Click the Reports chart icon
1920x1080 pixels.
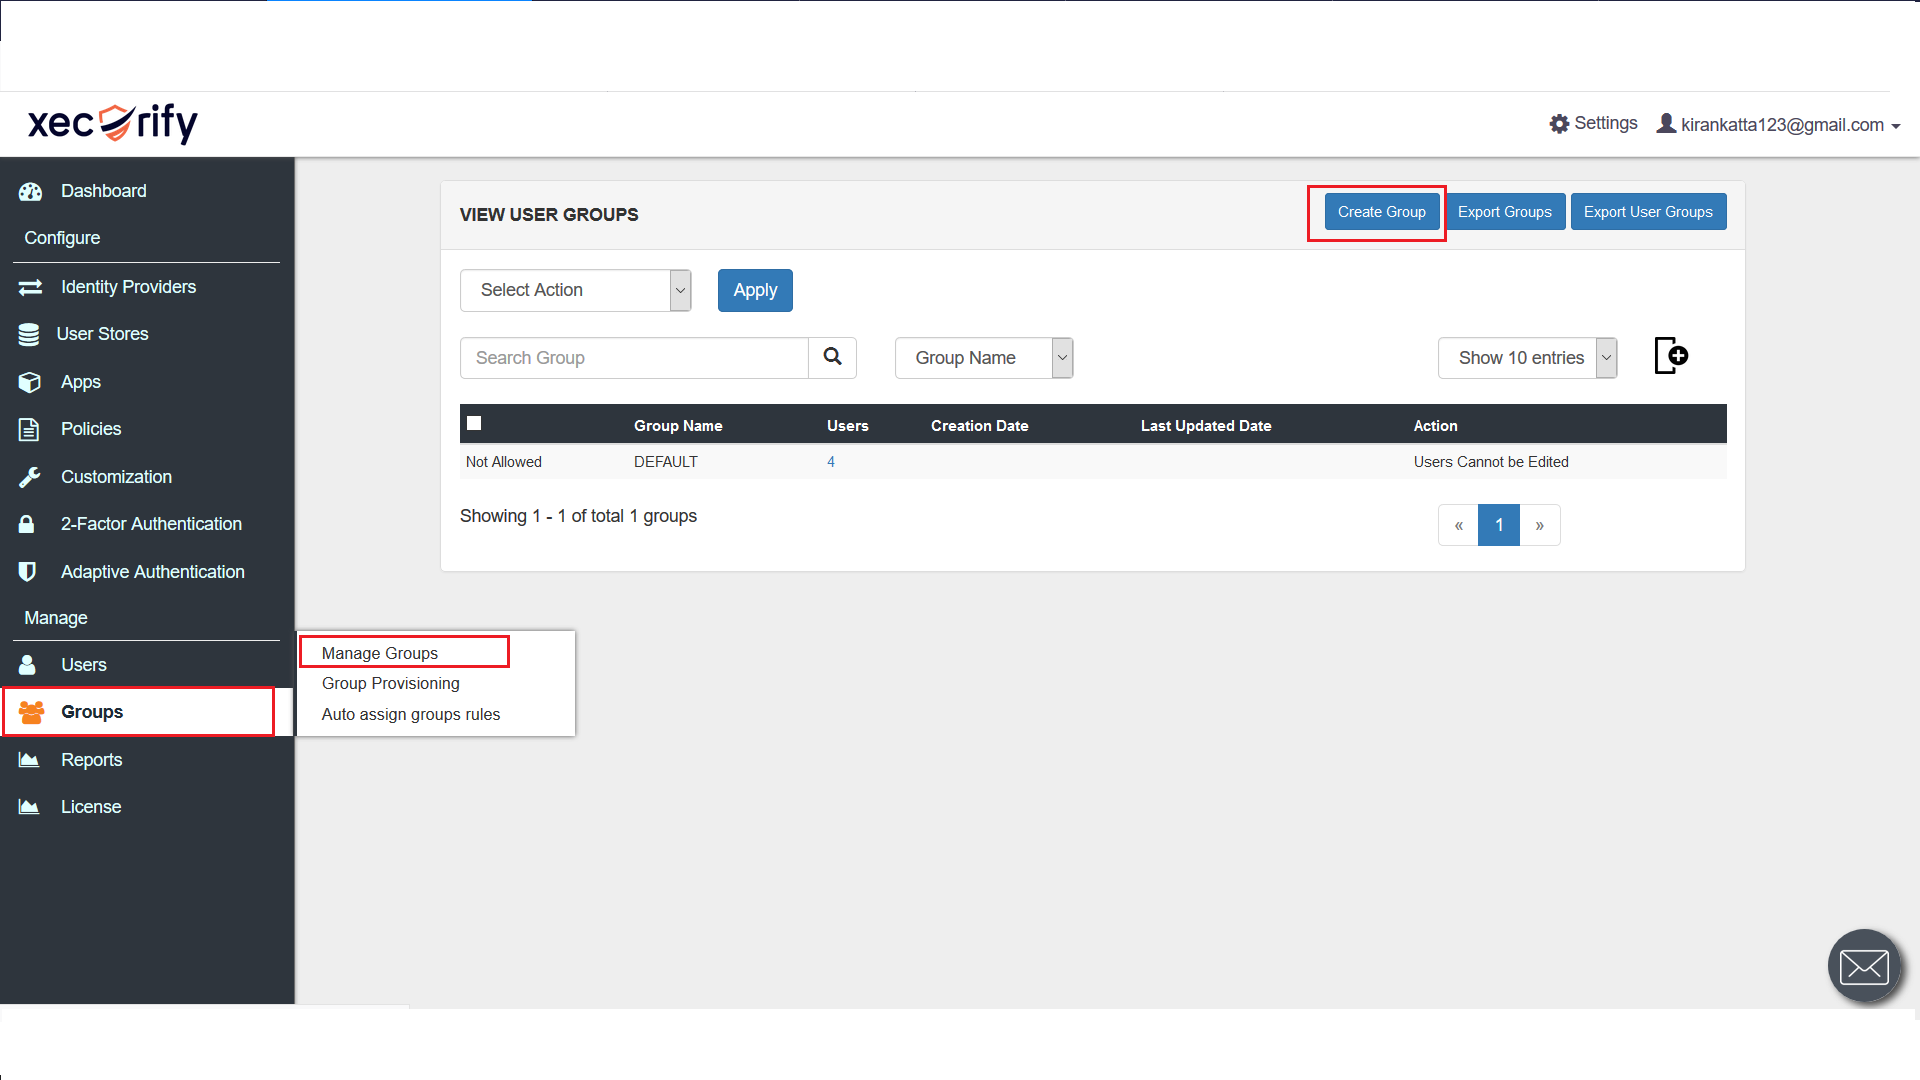(30, 760)
